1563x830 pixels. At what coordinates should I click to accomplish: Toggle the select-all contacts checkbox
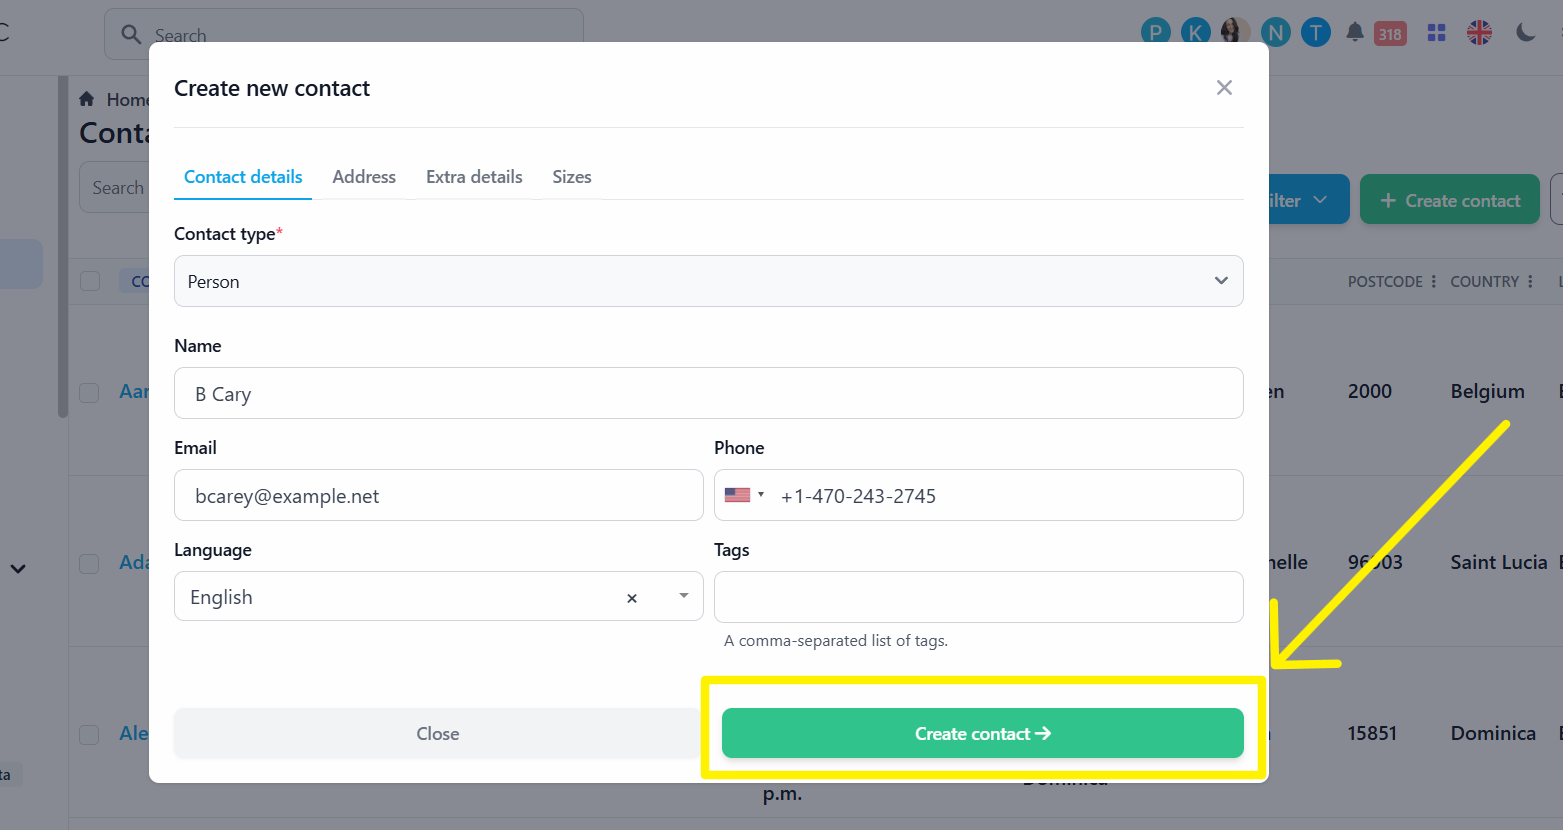[90, 281]
